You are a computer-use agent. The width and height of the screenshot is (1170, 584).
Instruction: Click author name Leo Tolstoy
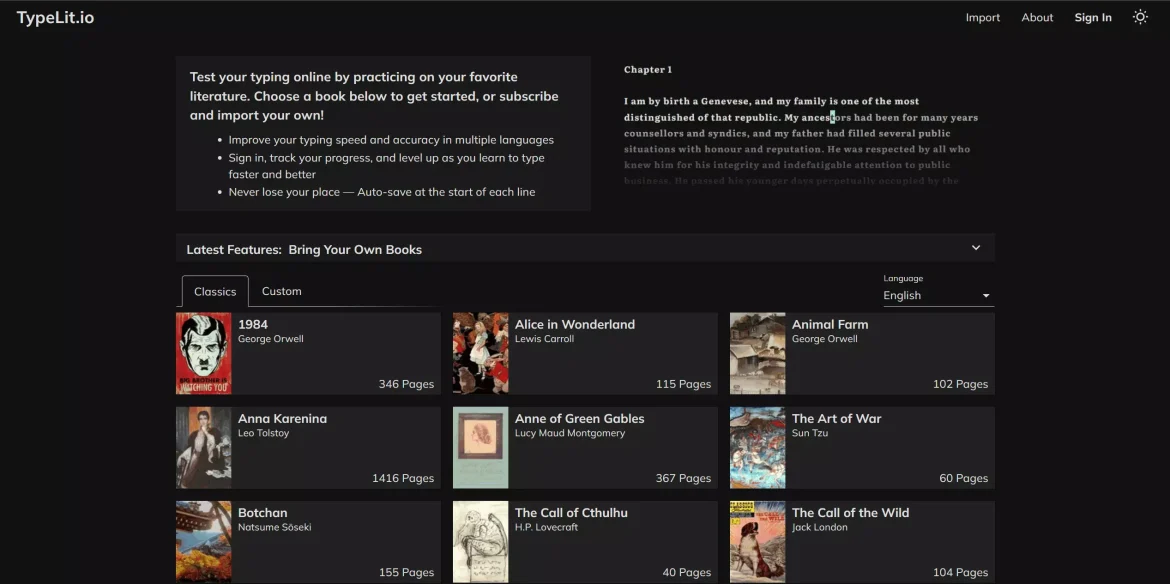point(263,433)
